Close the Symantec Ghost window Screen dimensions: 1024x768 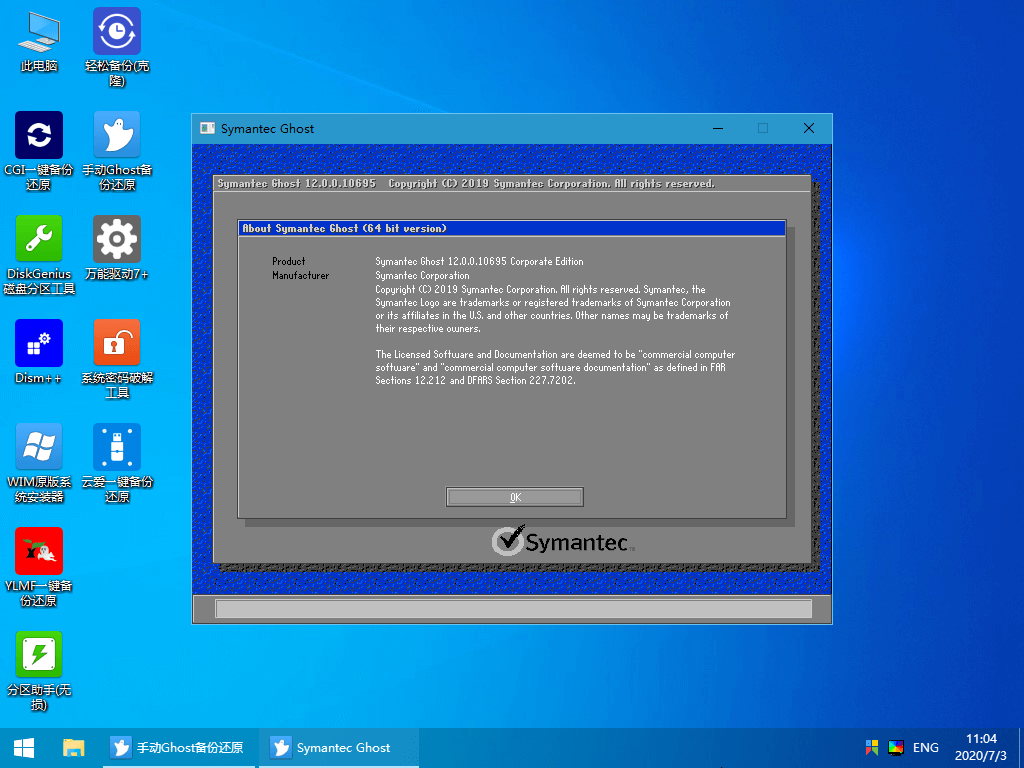(x=808, y=128)
